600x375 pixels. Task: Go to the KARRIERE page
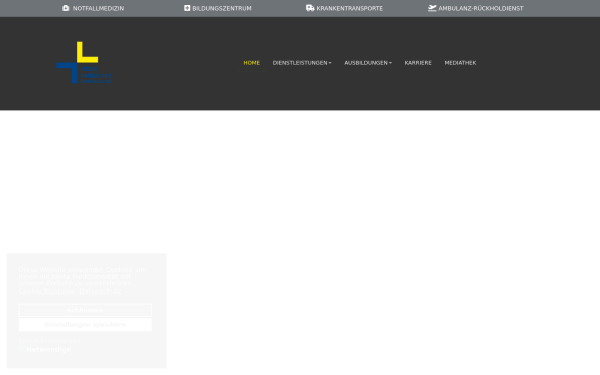pos(418,63)
